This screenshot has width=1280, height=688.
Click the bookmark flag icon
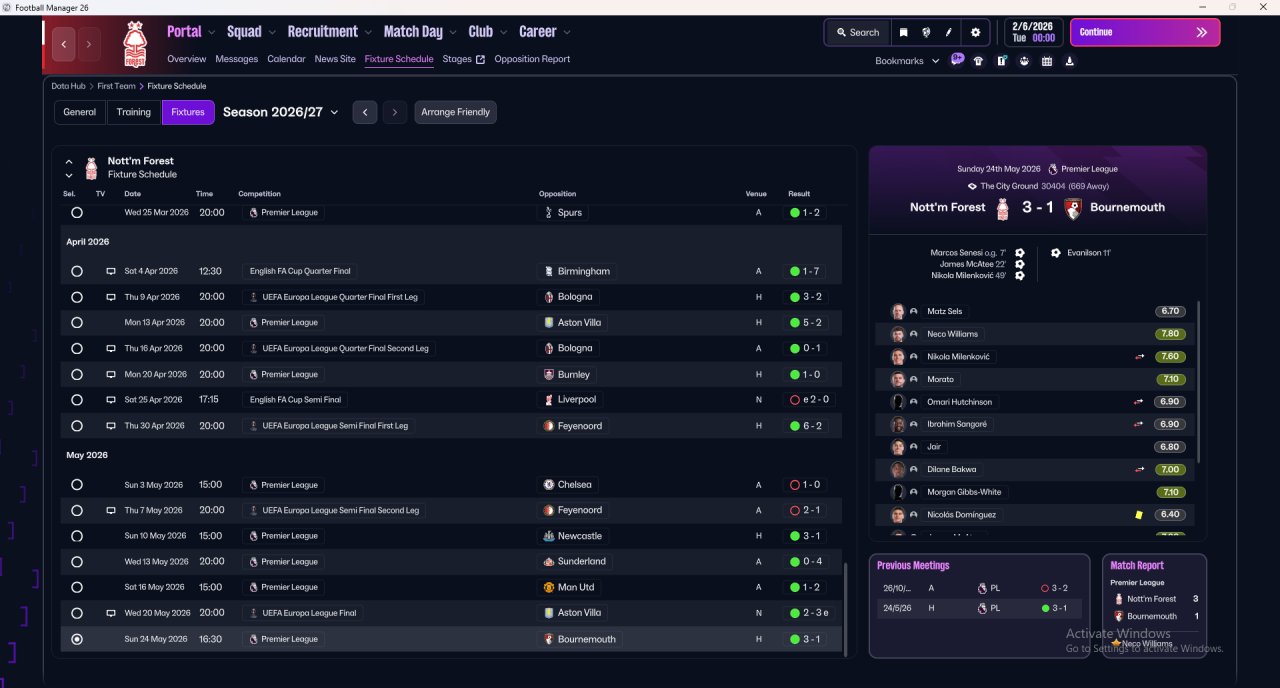coord(903,32)
